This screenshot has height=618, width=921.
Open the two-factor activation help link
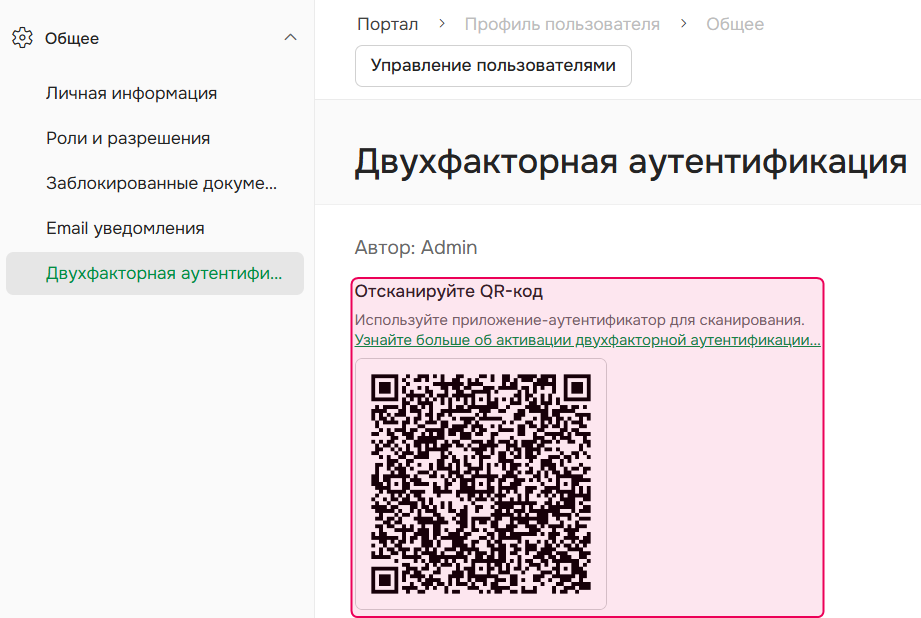click(x=586, y=340)
